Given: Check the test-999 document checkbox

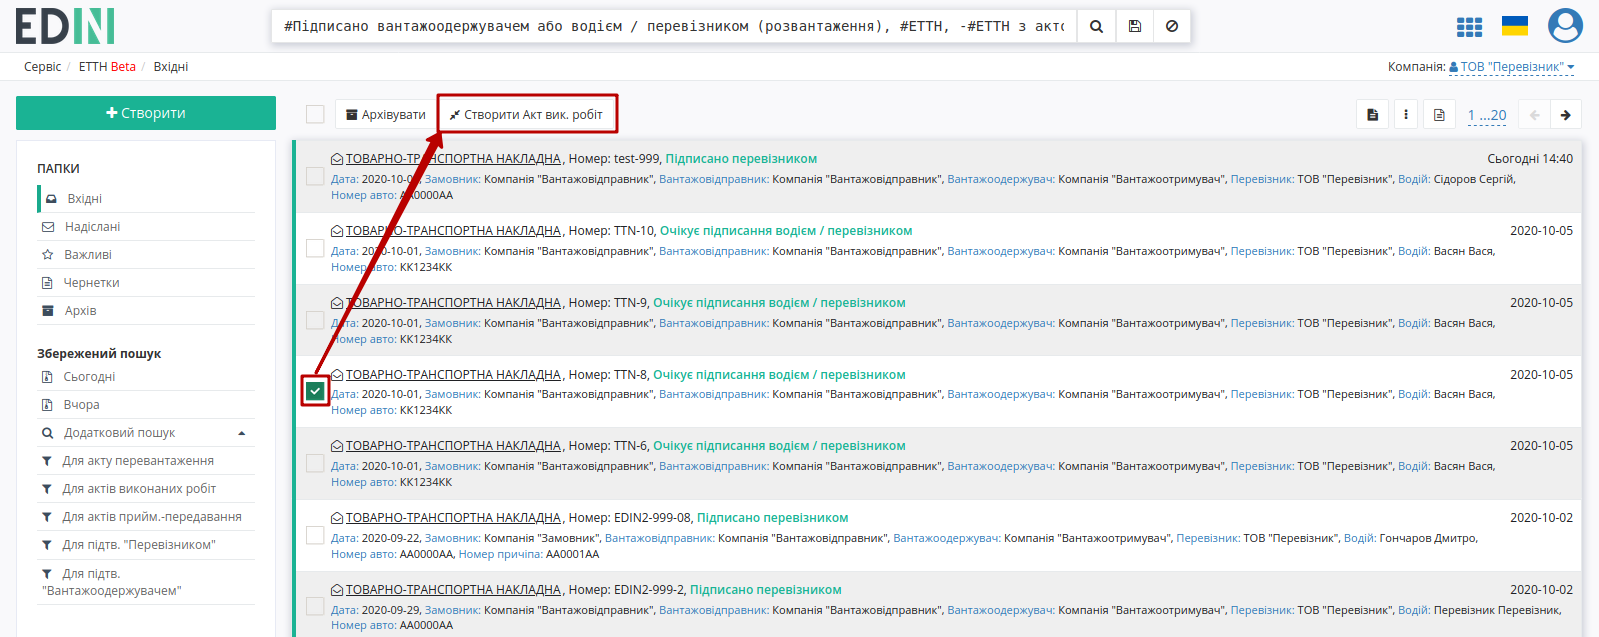Looking at the screenshot, I should 315,177.
